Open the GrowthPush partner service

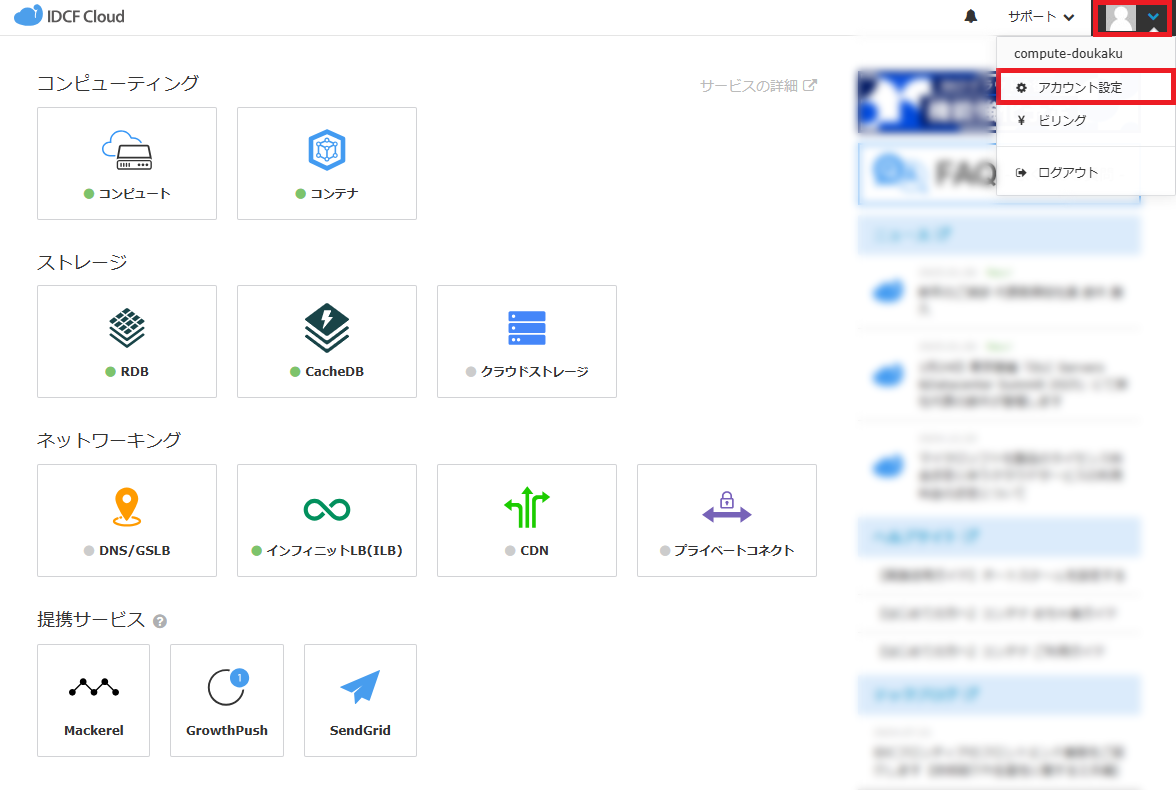(x=227, y=700)
